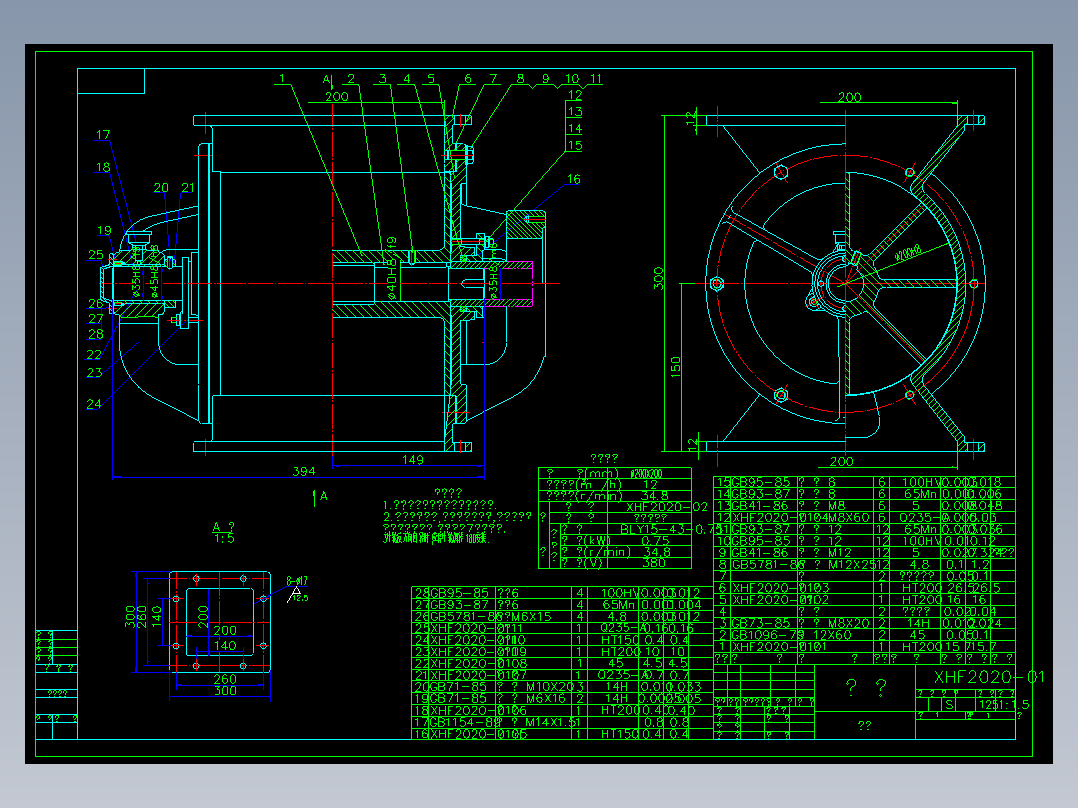Select XHF2020-0111 in parts list row 25
The image size is (1078, 808).
476,629
